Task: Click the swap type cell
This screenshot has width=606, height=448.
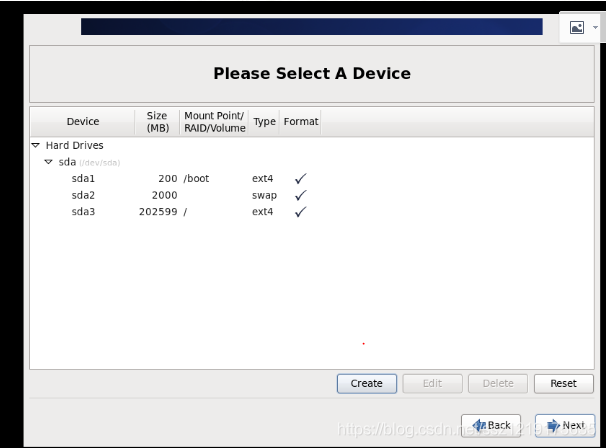Action: coord(264,196)
